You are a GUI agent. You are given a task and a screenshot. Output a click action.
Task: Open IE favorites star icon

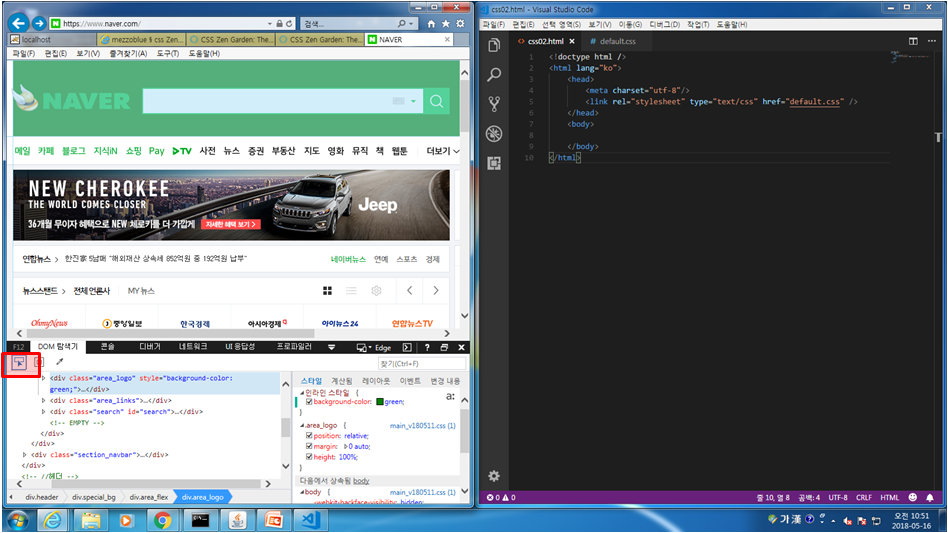click(x=446, y=24)
